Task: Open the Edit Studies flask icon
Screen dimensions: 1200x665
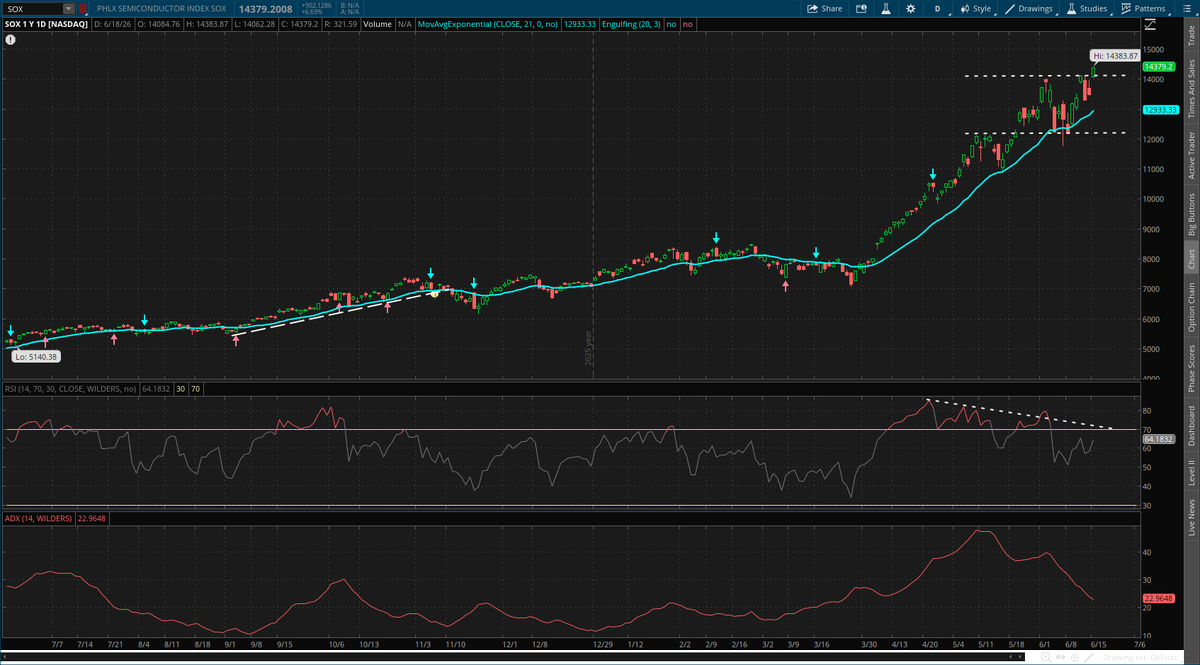Action: [885, 8]
